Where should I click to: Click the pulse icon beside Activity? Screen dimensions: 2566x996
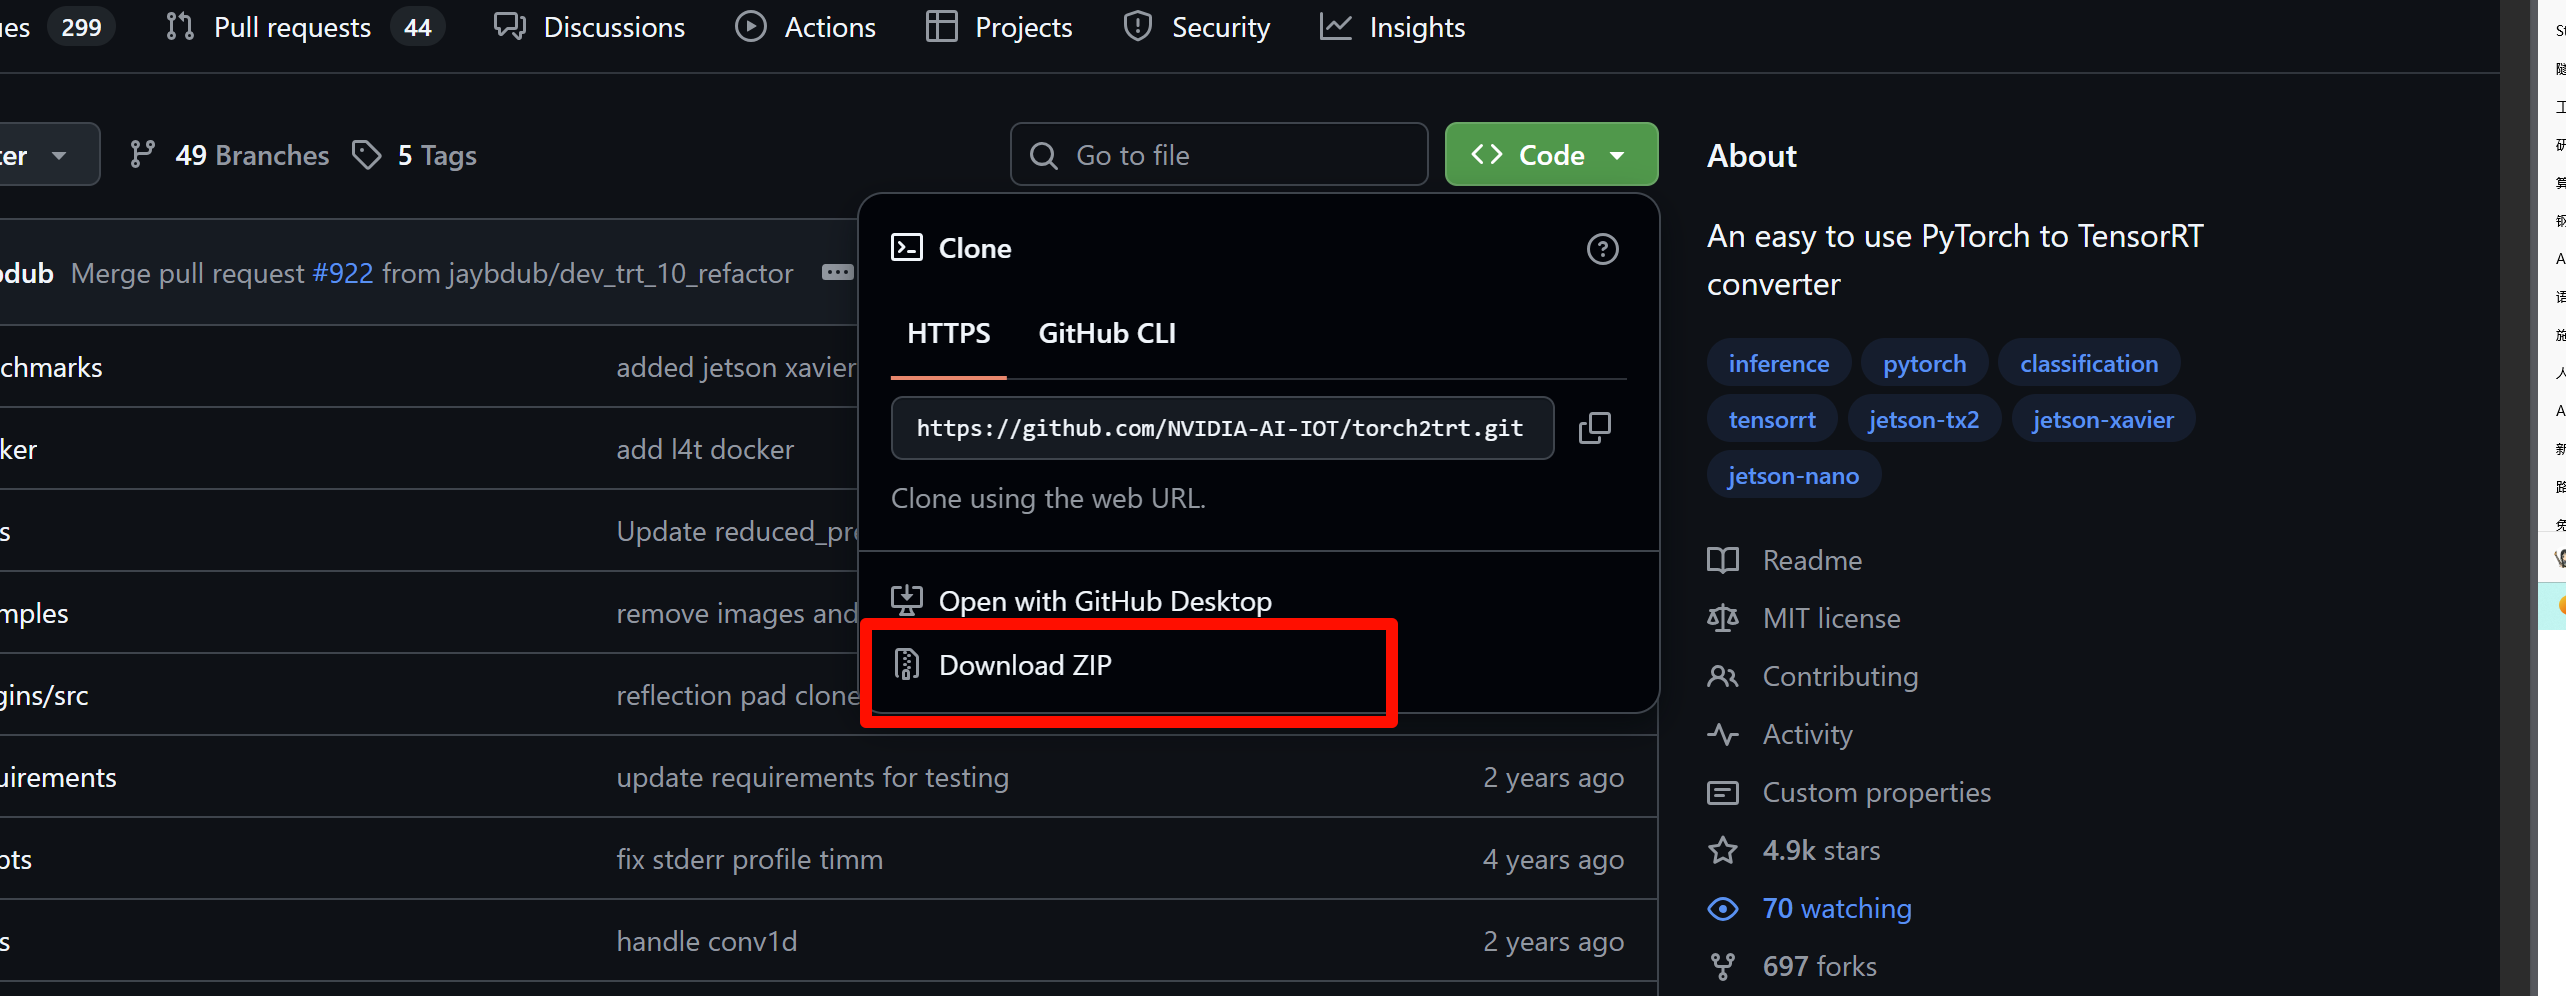click(1722, 734)
